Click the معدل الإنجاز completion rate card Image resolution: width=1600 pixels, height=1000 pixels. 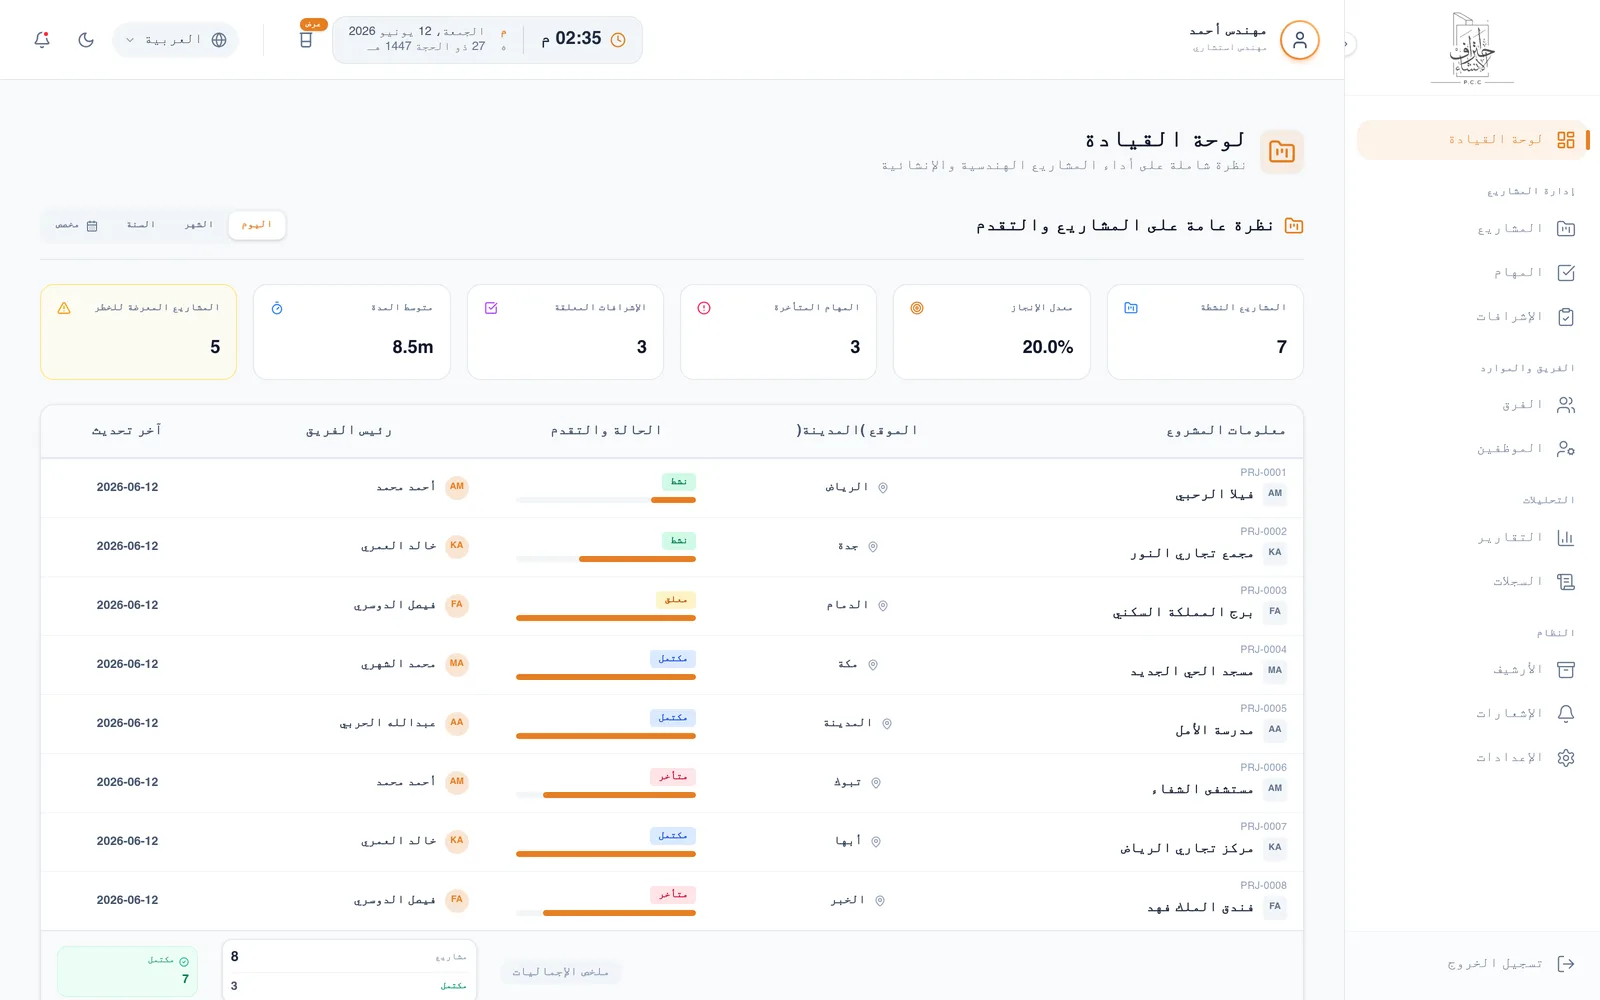pyautogui.click(x=992, y=332)
